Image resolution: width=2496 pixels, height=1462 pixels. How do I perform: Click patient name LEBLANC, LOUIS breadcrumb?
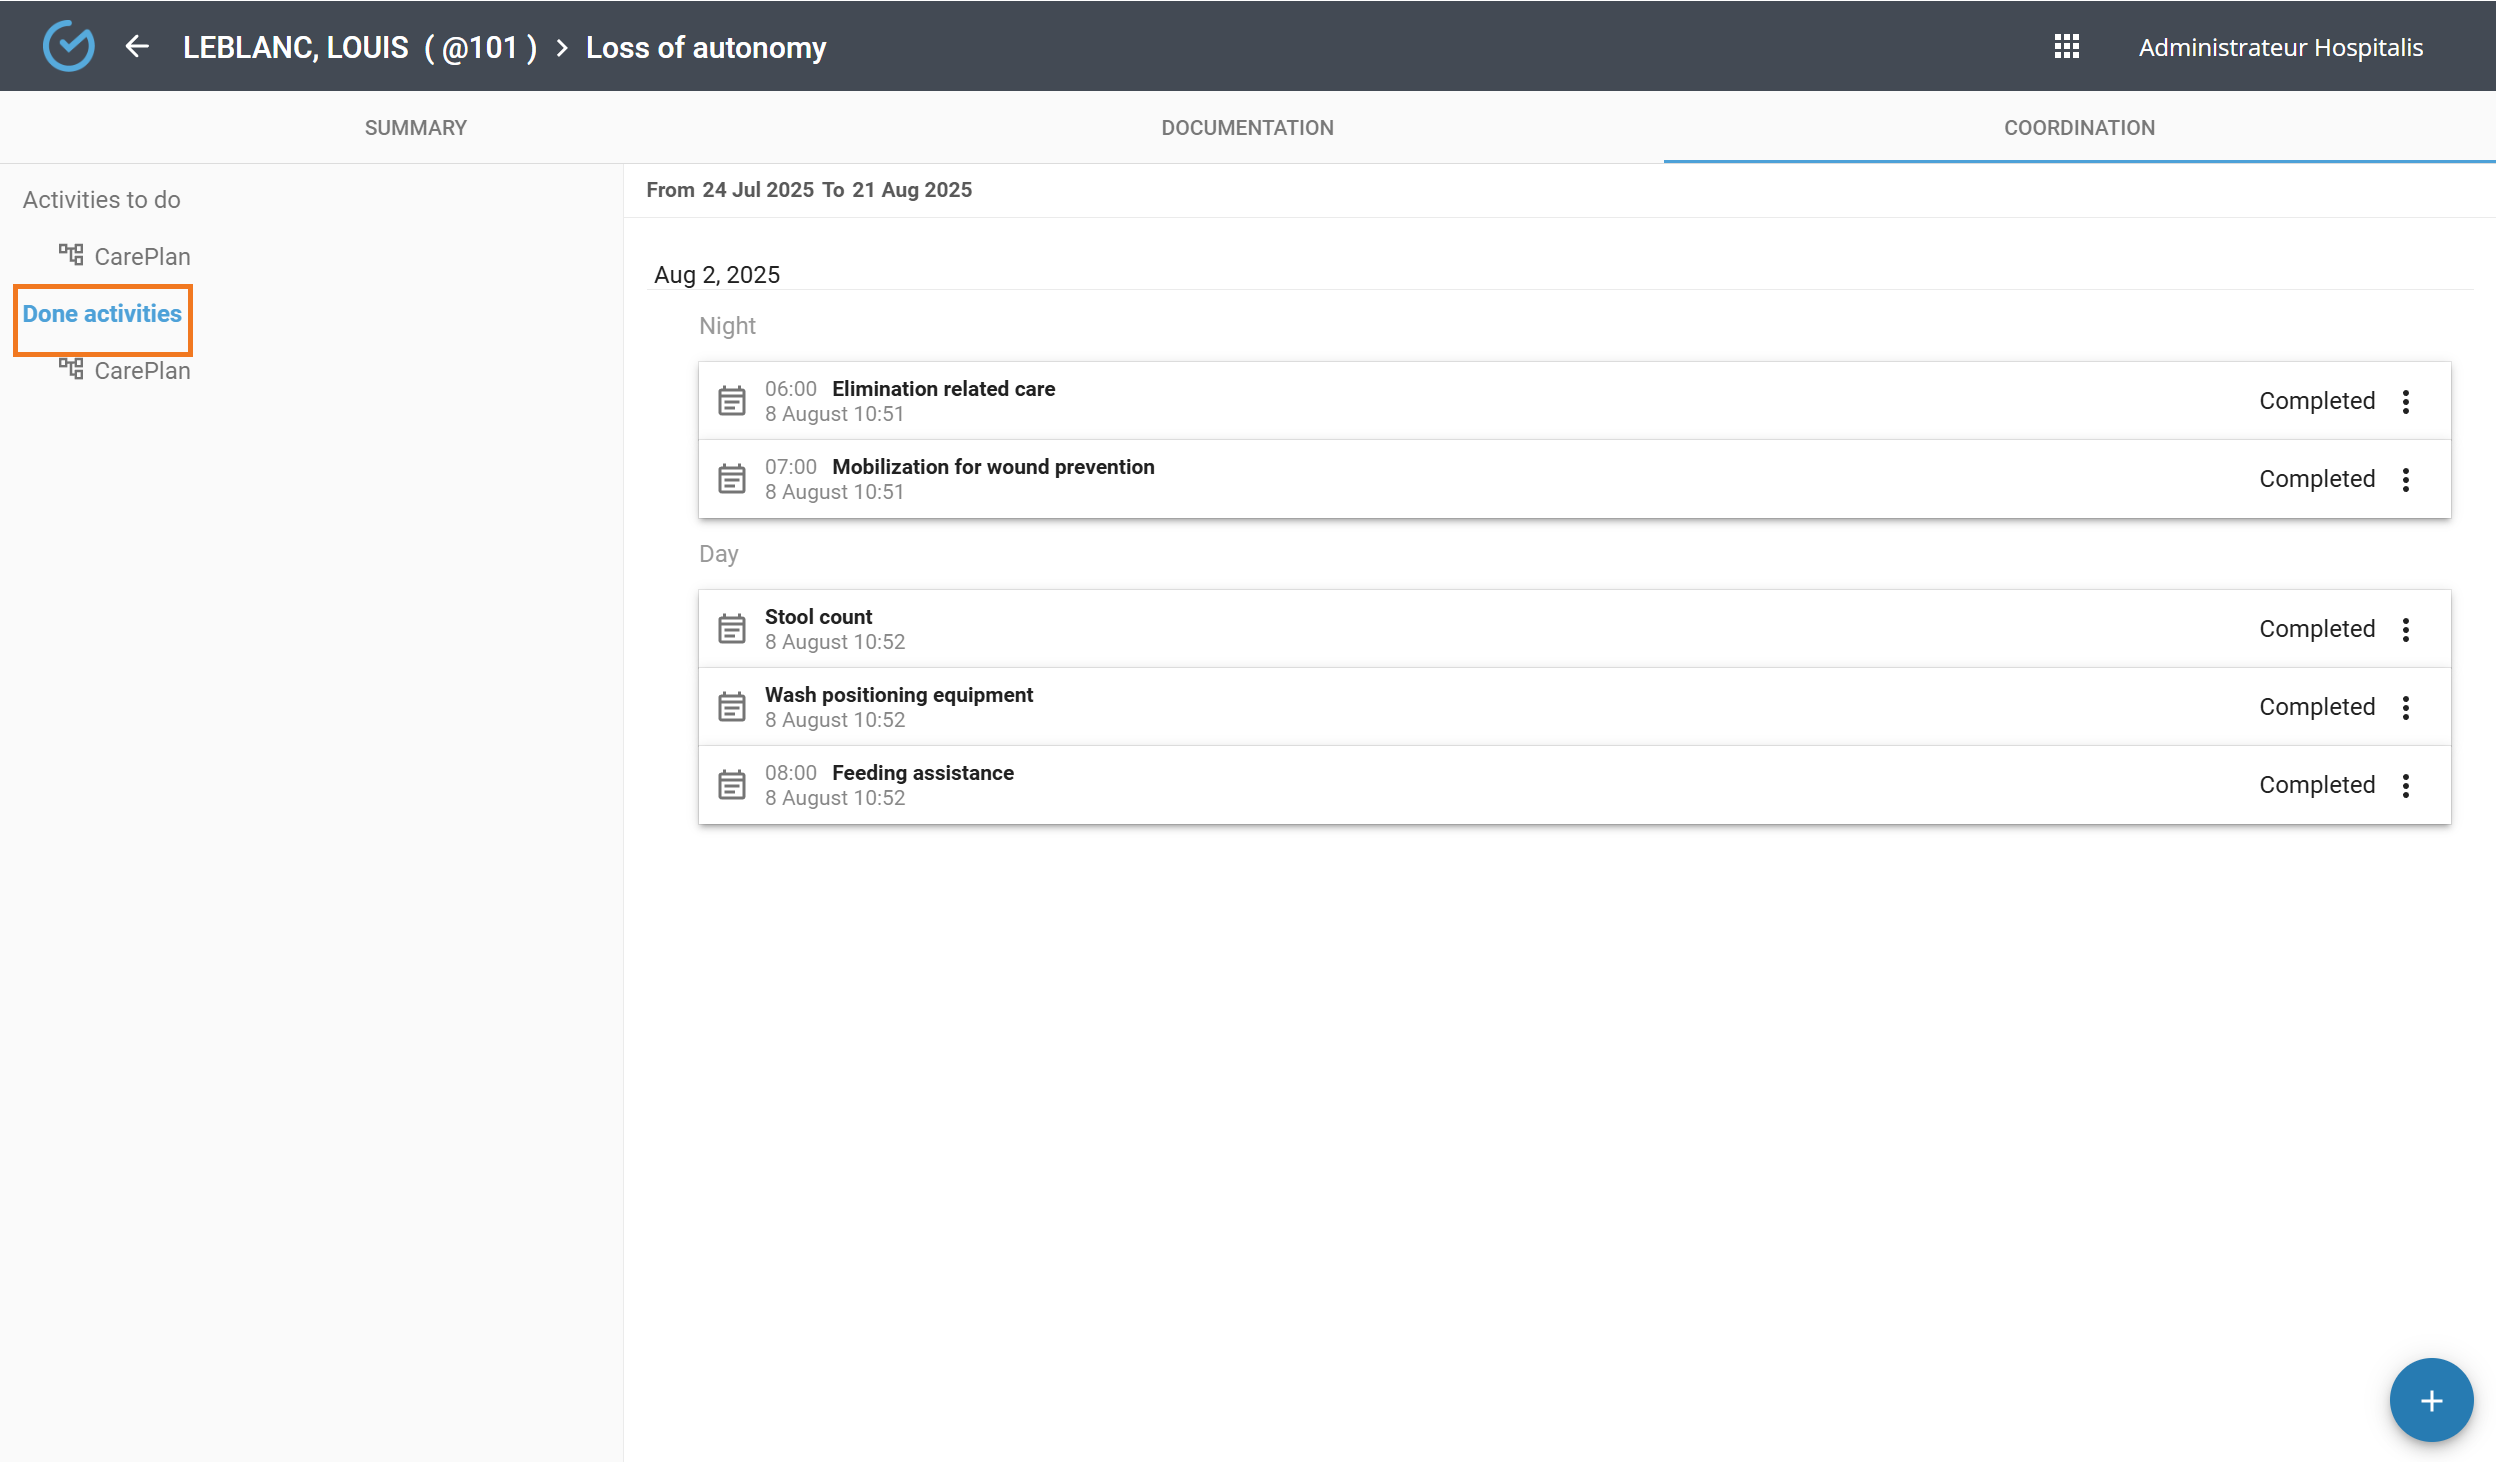(x=296, y=48)
